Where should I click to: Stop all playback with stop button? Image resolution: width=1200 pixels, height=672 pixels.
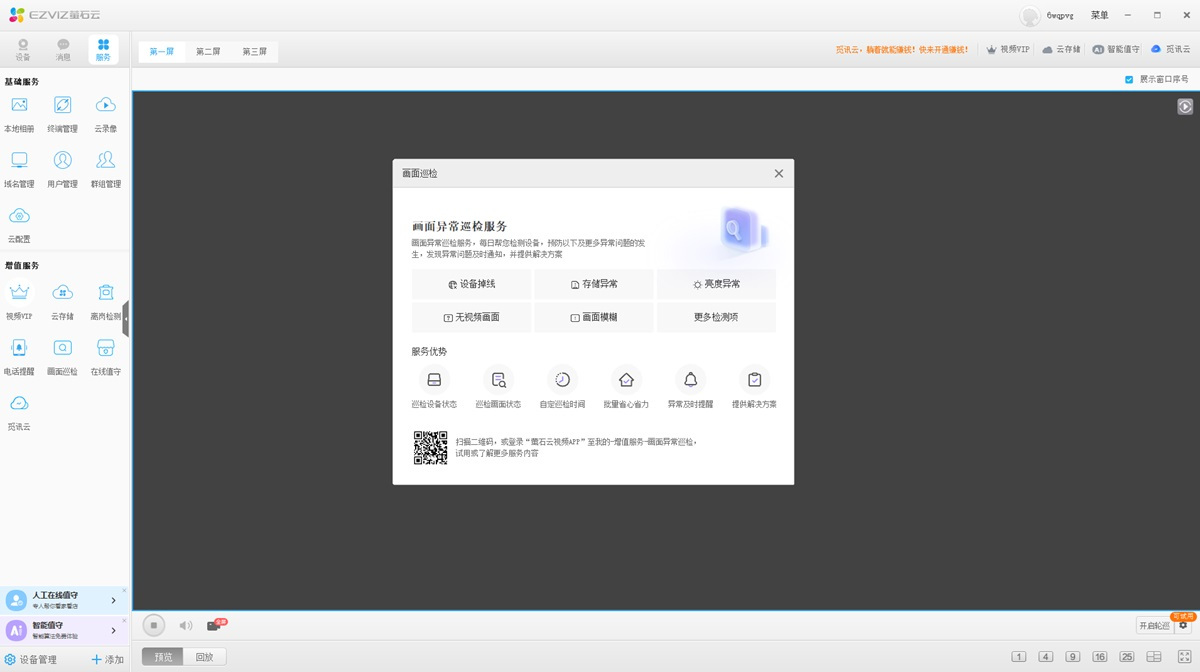coord(153,626)
